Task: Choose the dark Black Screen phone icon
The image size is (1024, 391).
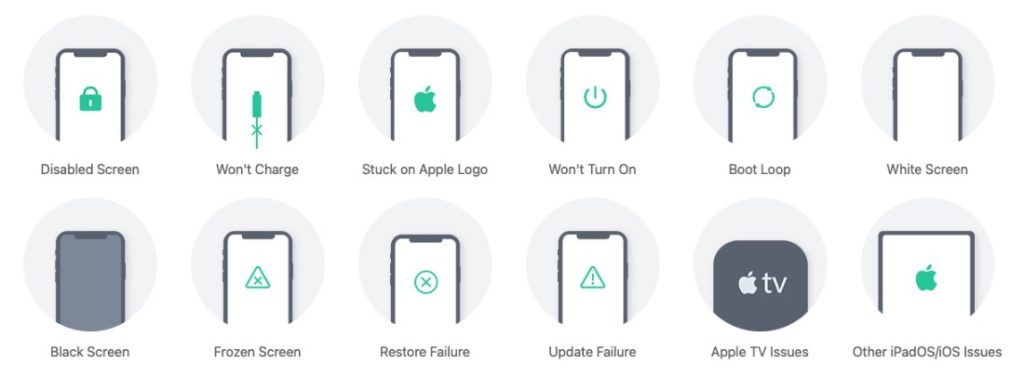Action: click(x=90, y=278)
